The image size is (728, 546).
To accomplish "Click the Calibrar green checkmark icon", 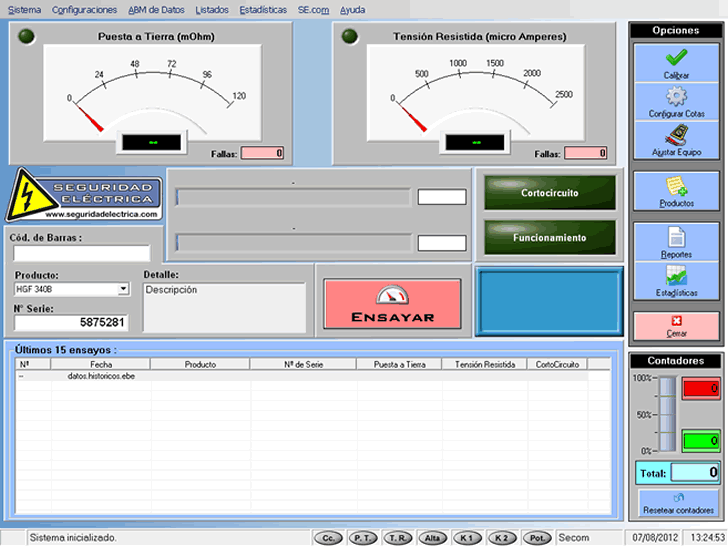I will click(x=676, y=58).
